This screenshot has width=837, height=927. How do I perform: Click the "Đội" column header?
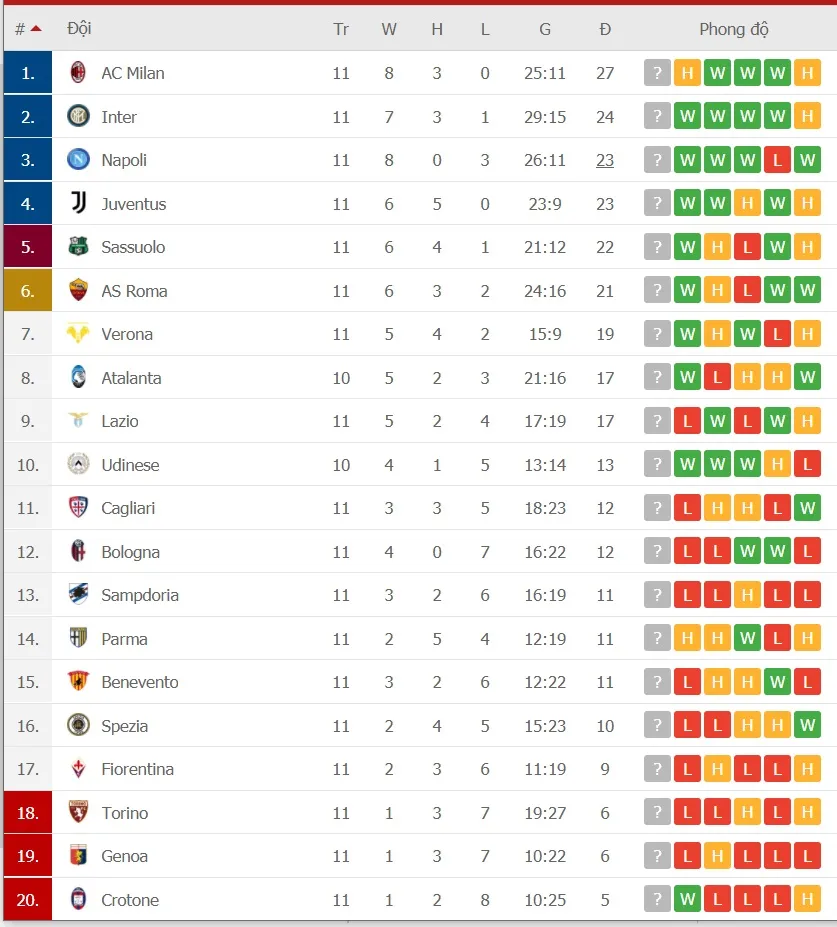pos(79,28)
